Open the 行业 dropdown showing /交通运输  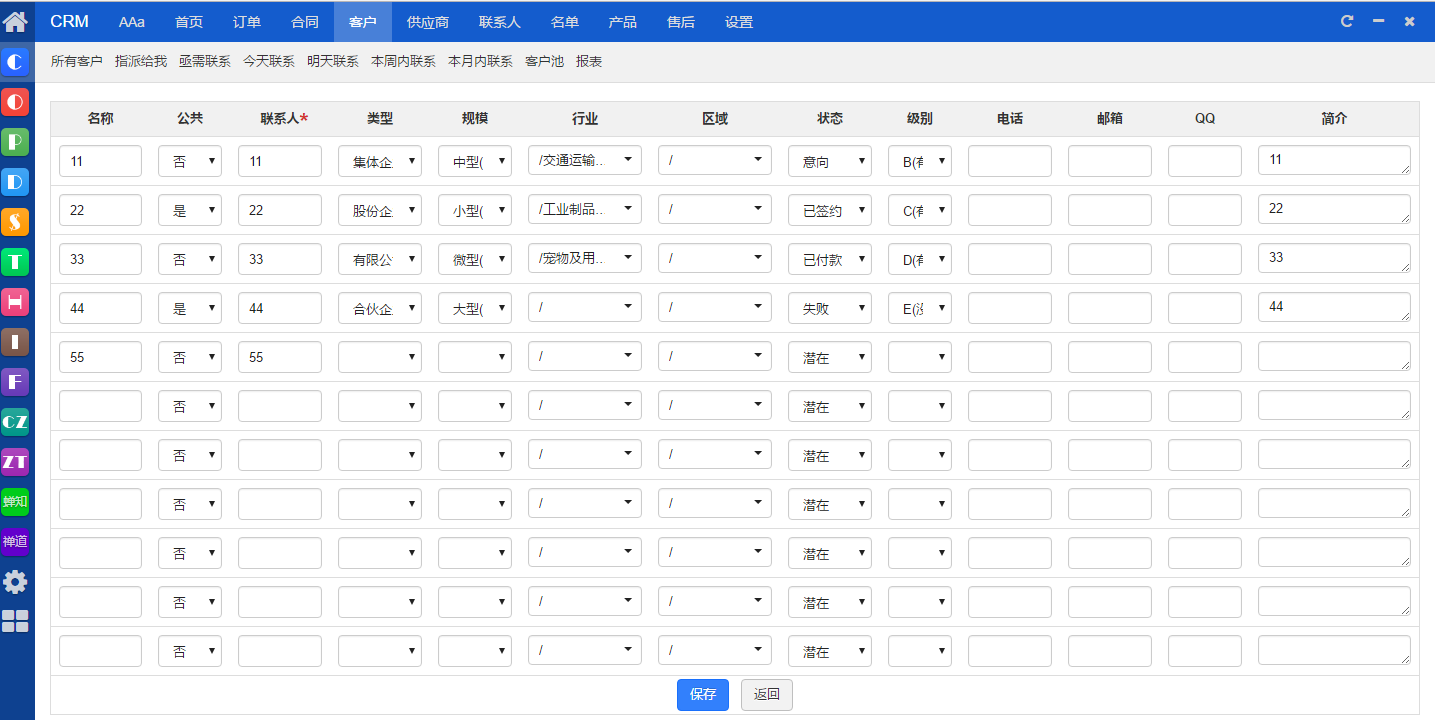584,160
